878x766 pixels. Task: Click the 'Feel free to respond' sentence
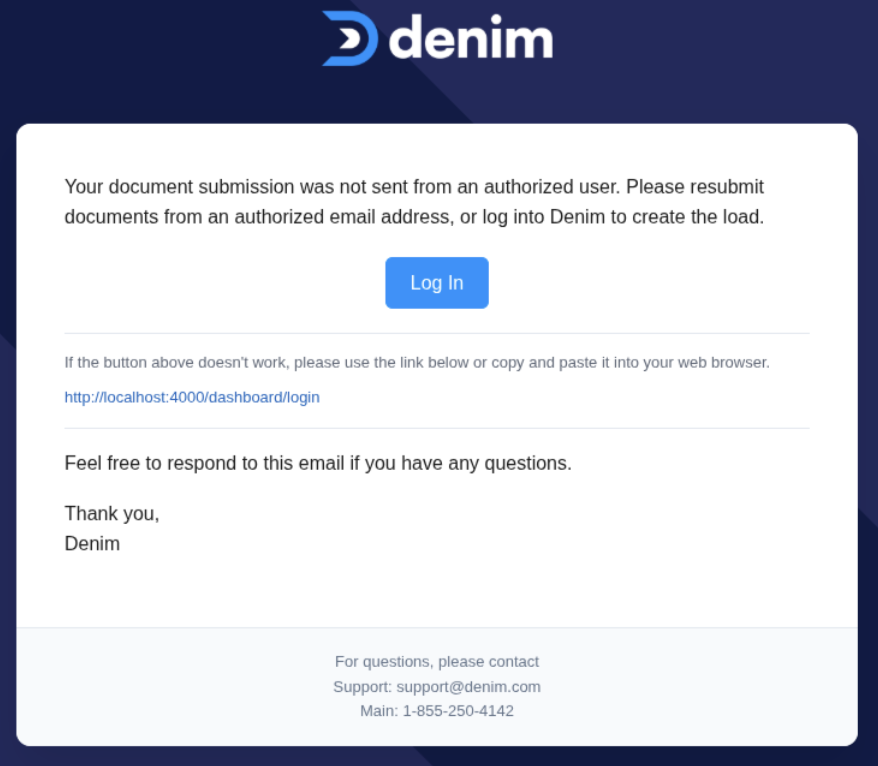[x=318, y=463]
